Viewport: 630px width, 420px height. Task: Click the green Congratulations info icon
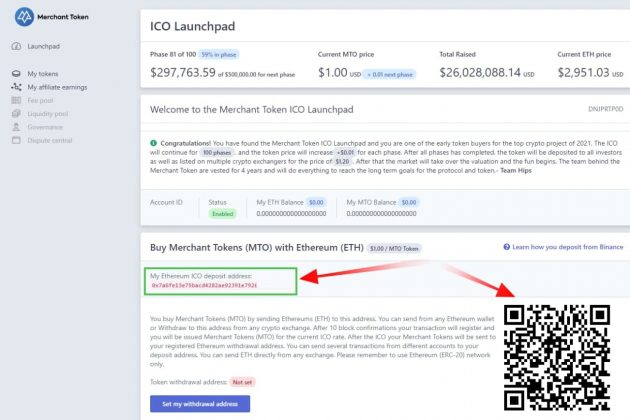153,143
